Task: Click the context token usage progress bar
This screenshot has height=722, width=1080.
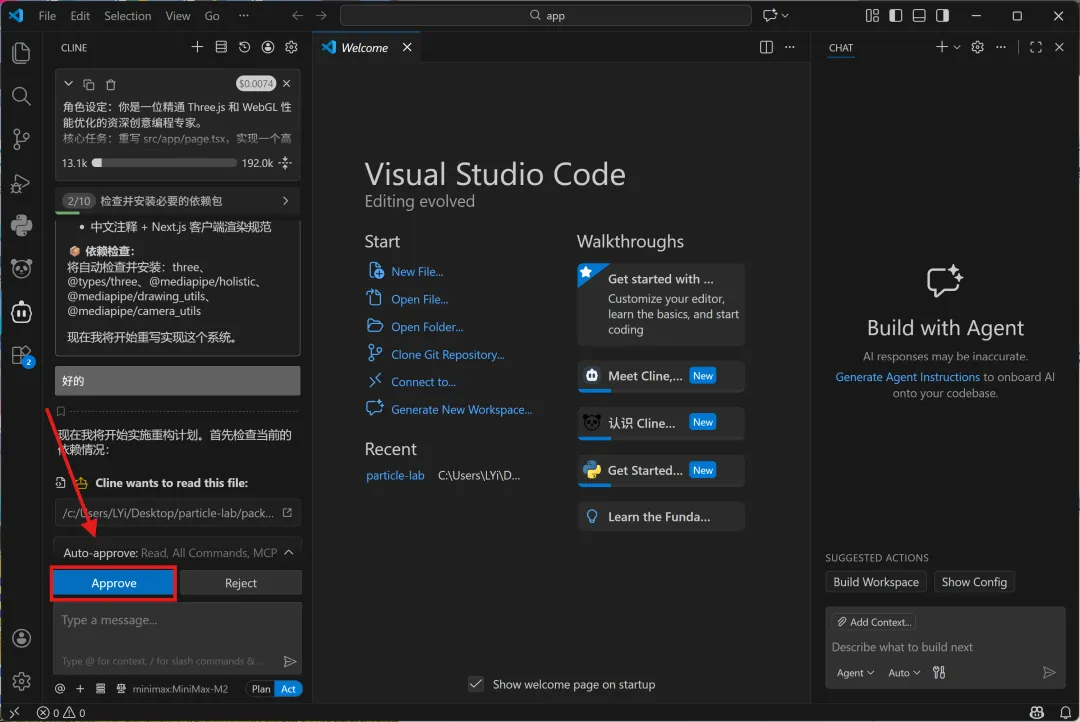Action: pos(164,163)
